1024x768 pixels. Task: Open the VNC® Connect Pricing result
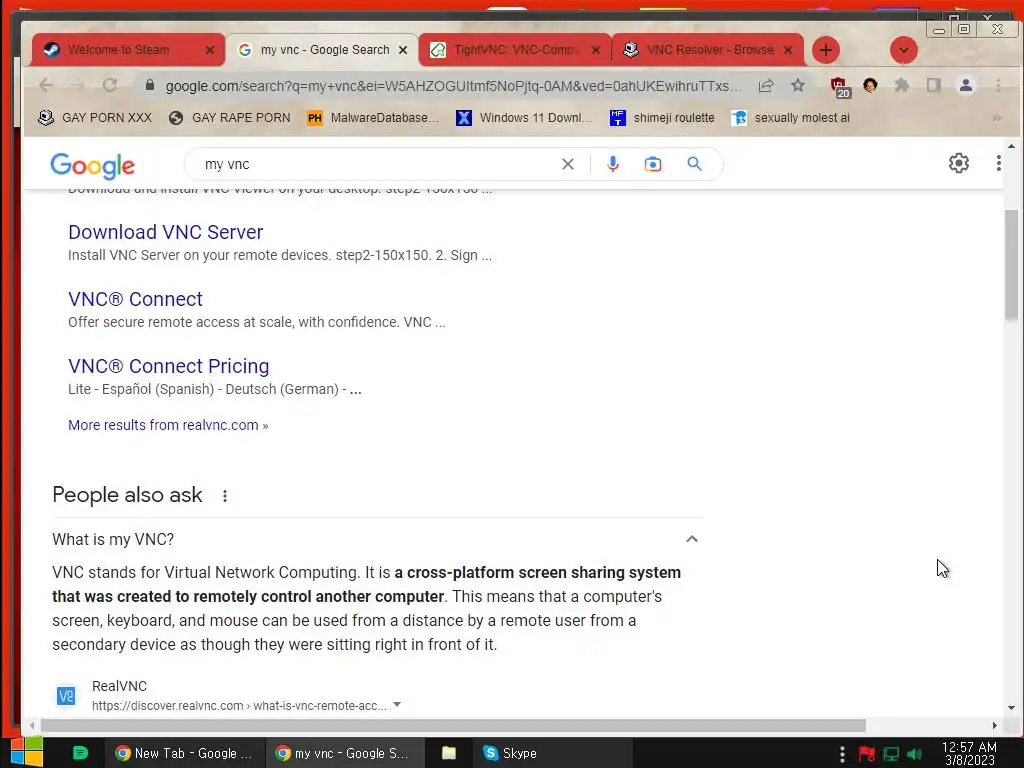tap(168, 366)
